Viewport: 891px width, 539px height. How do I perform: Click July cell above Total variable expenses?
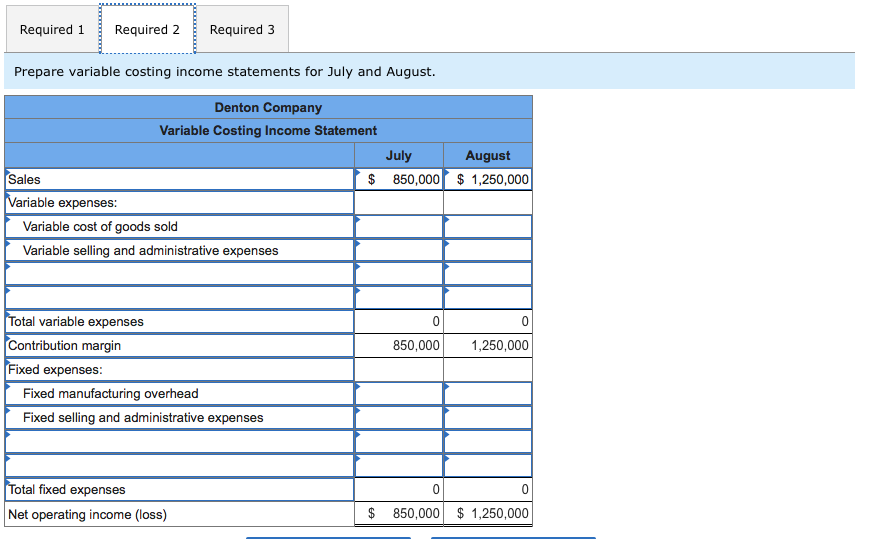point(399,298)
